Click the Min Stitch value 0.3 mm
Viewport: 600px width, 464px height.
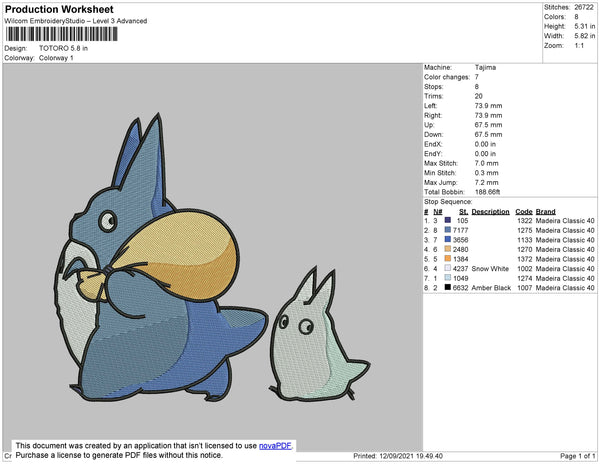[x=486, y=173]
